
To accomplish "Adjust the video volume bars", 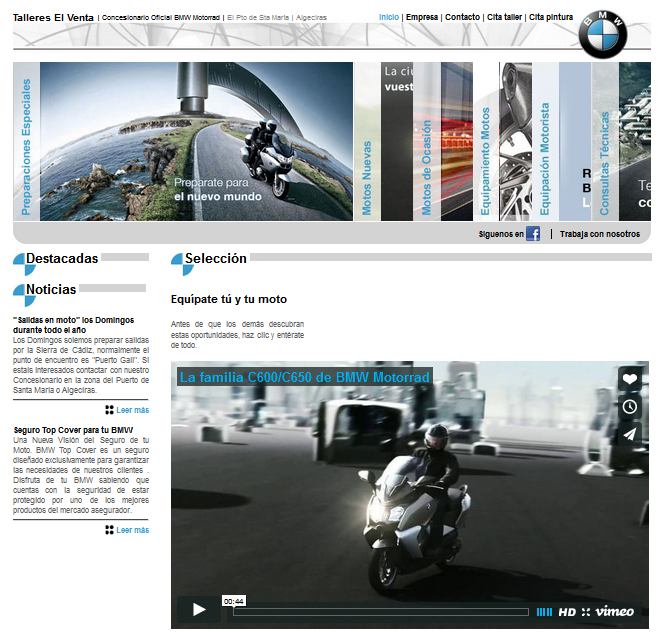I will [544, 612].
